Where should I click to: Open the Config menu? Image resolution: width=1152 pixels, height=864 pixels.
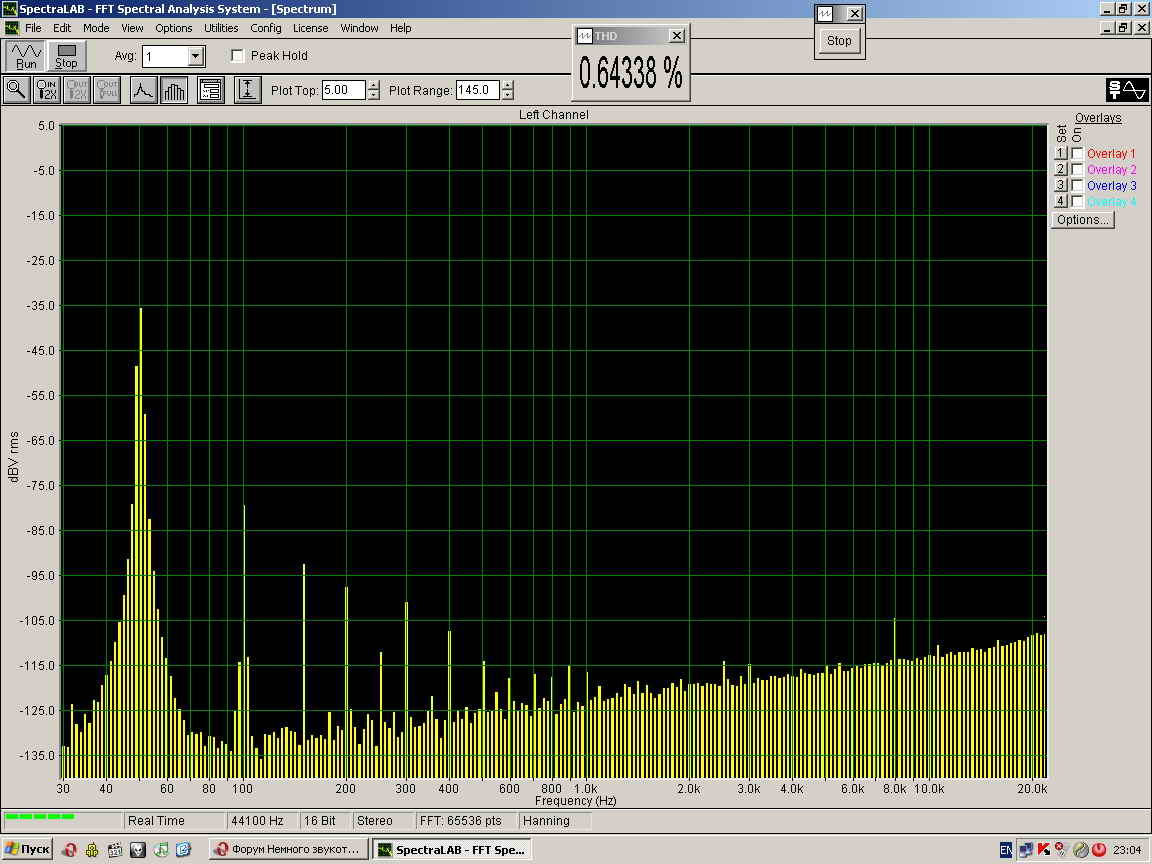266,28
